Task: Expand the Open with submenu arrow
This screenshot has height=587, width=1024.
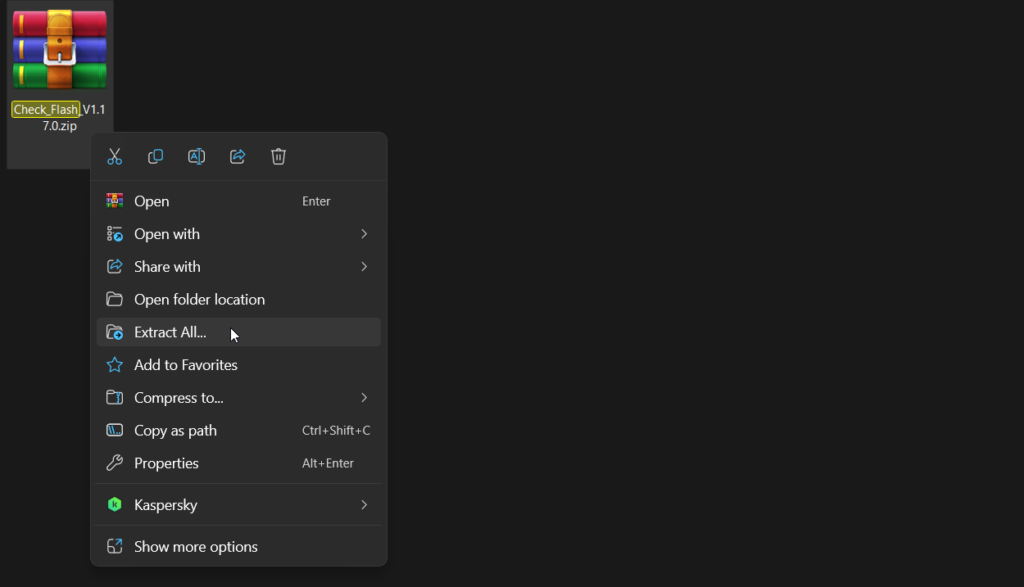Action: coord(364,234)
